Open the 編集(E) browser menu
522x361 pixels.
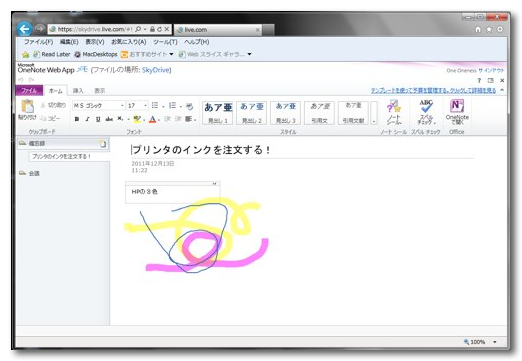click(69, 42)
